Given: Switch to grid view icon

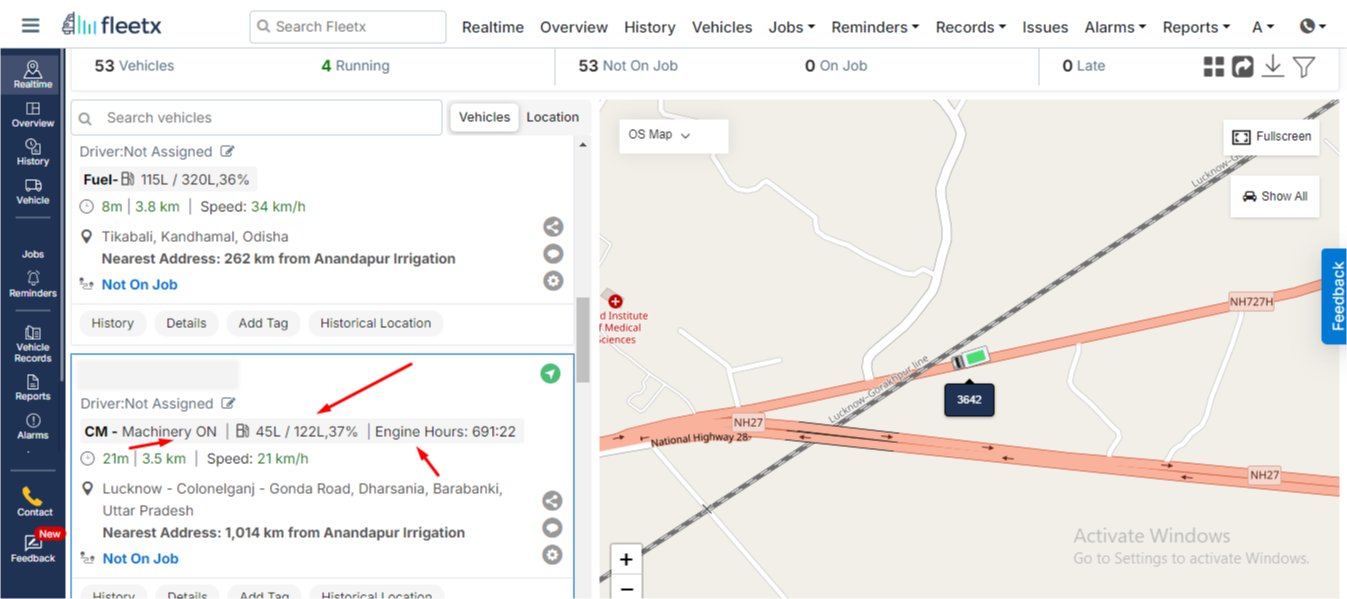Looking at the screenshot, I should (x=1214, y=67).
